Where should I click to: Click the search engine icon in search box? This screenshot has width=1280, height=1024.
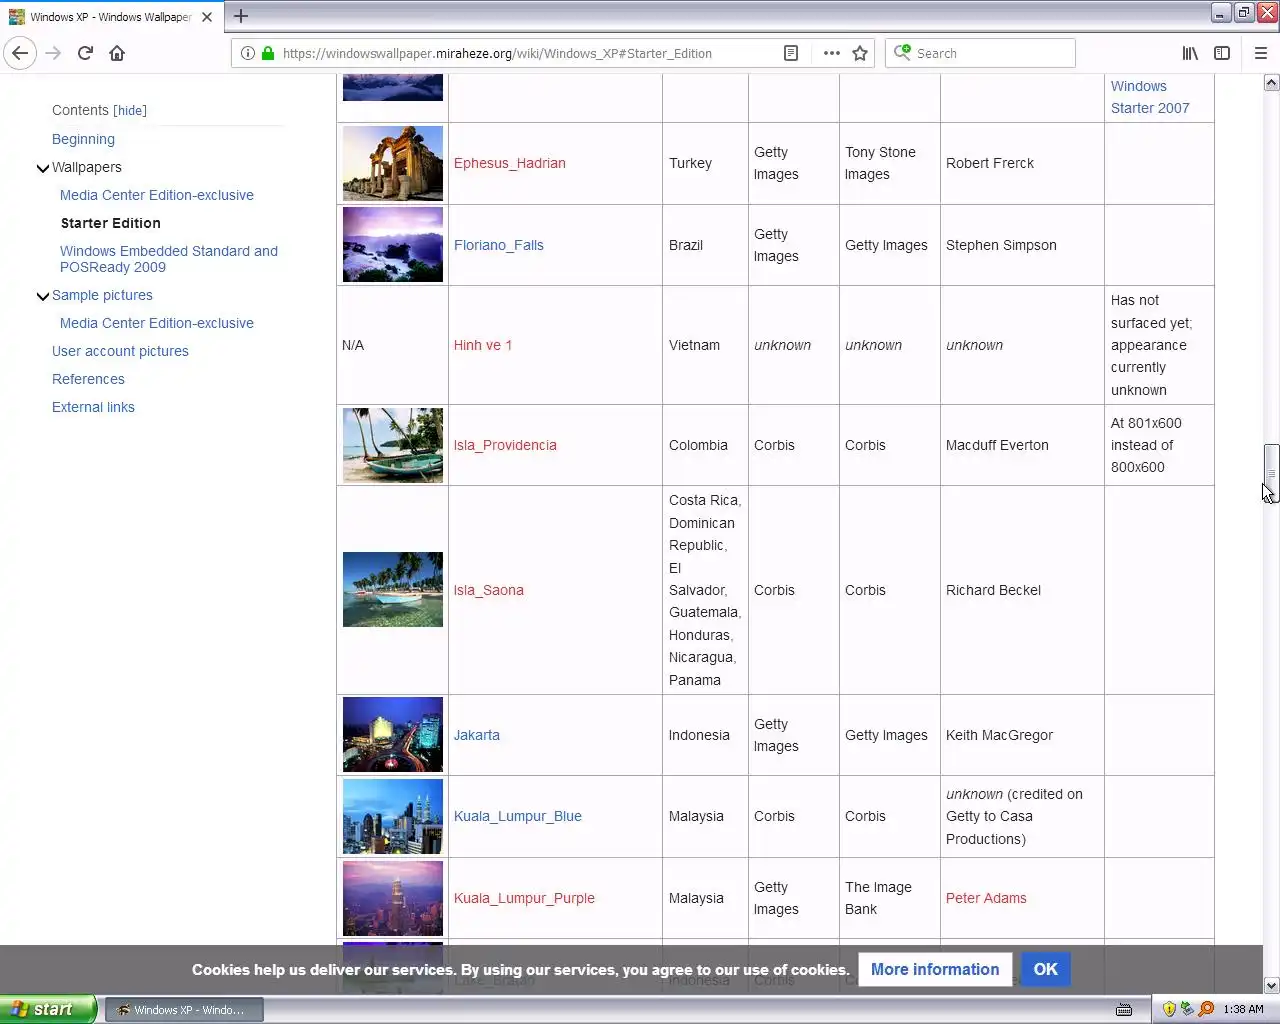(x=902, y=52)
